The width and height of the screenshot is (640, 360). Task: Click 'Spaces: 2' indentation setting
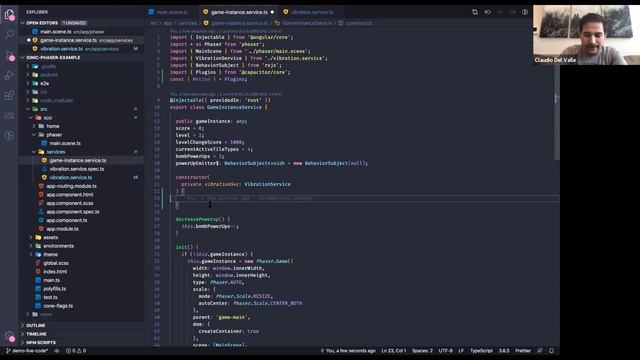(x=422, y=351)
